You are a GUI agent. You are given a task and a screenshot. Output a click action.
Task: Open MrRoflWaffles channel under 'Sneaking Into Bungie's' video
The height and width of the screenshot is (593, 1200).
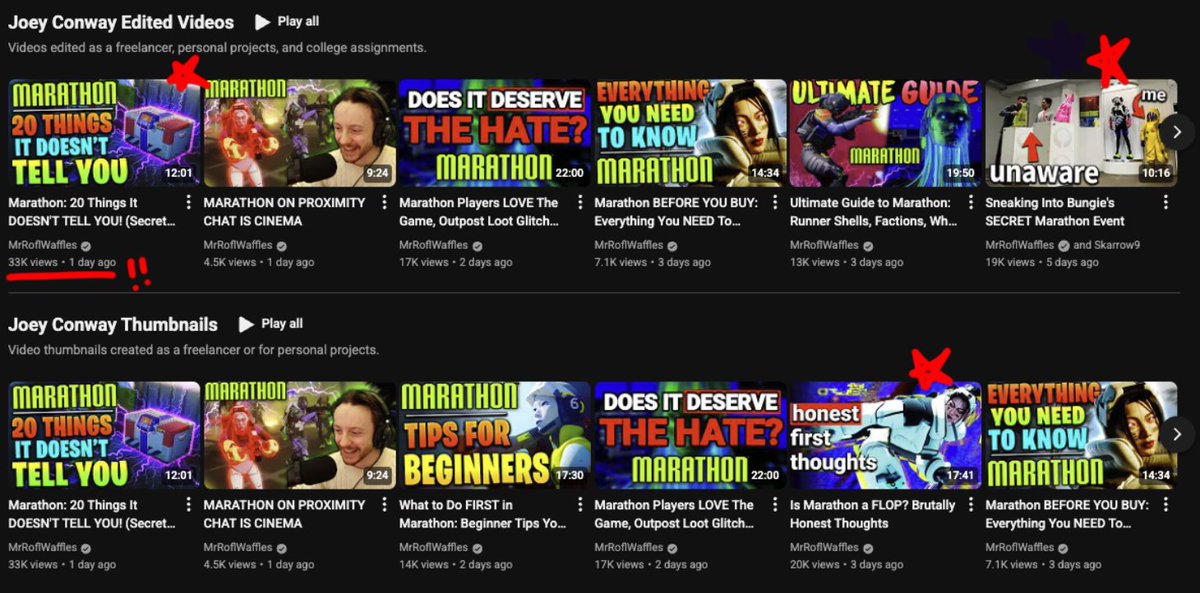[x=1021, y=245]
